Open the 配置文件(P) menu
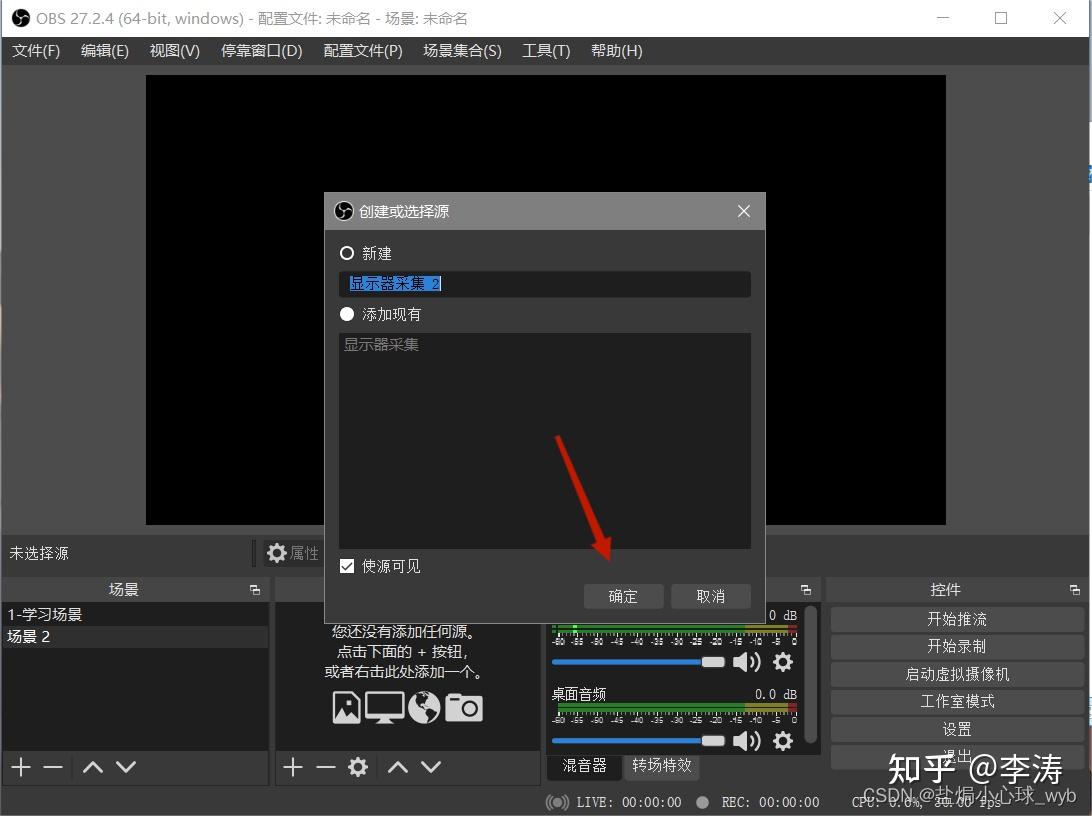 [363, 51]
